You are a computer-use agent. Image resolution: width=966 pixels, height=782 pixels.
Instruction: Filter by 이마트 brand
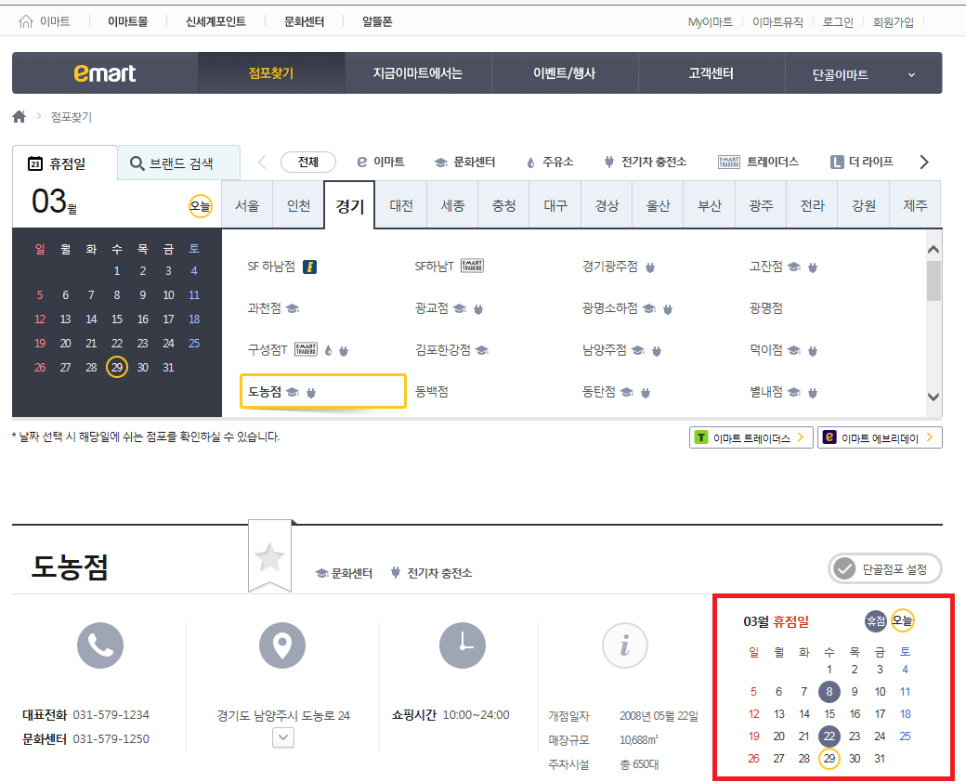pos(381,162)
